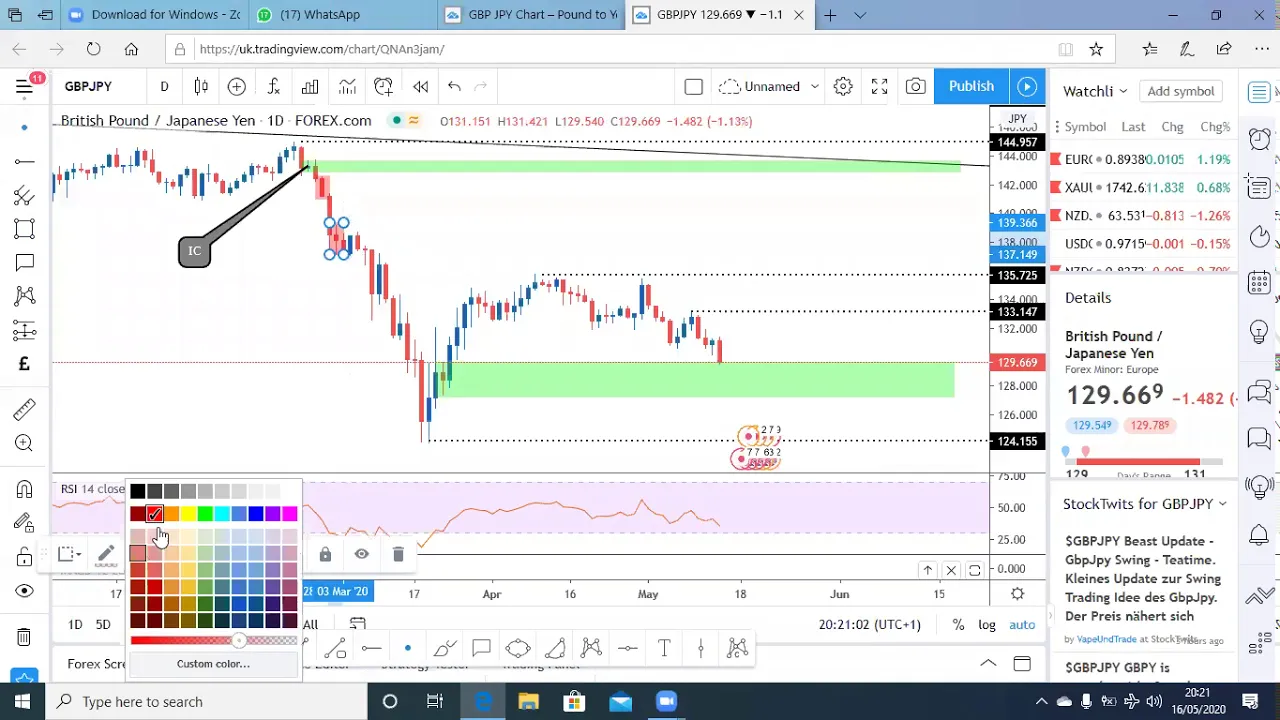Image resolution: width=1280 pixels, height=720 pixels.
Task: Open the D timeframe interval selector
Action: tap(164, 87)
